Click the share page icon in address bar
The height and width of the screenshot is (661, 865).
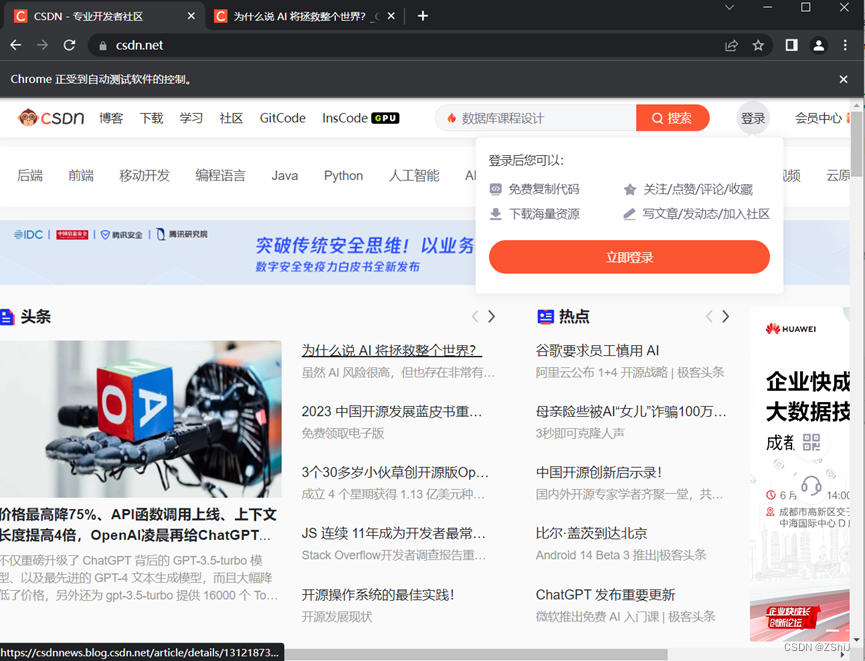[x=731, y=45]
